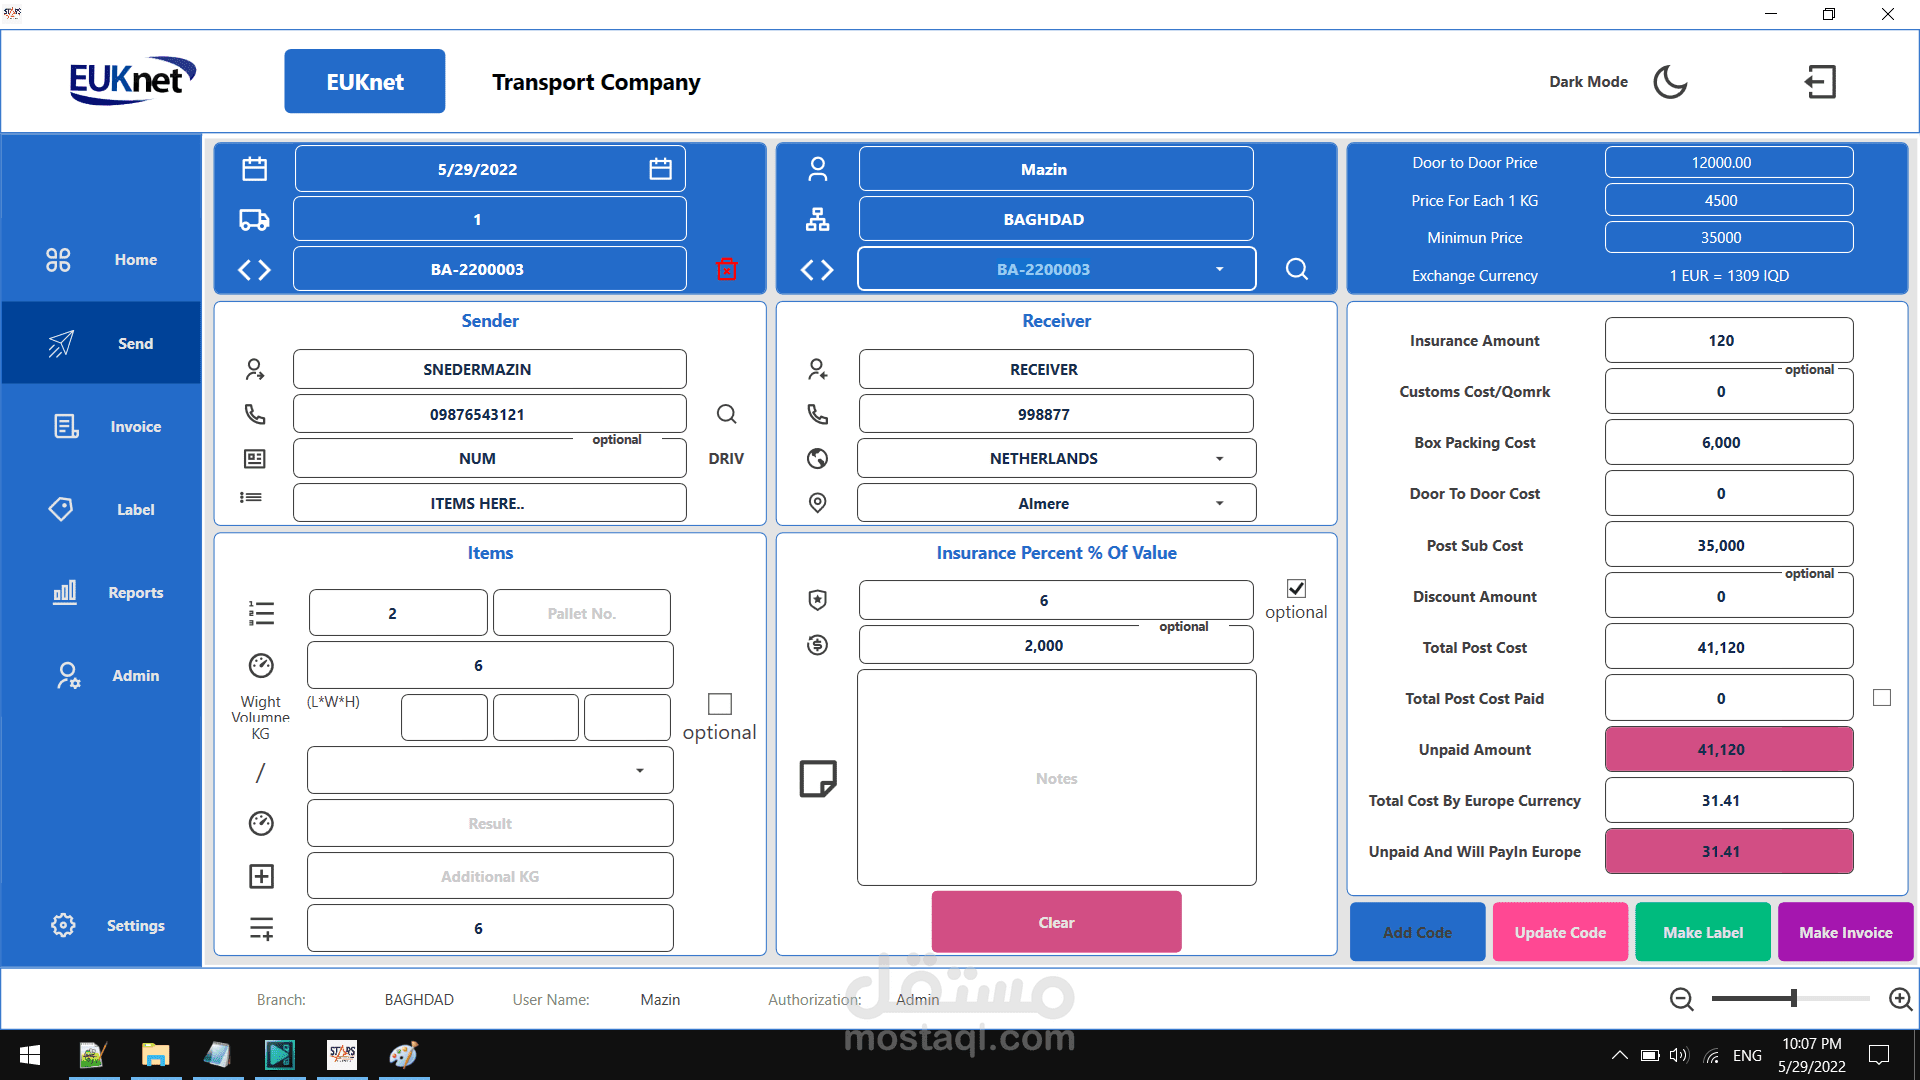This screenshot has height=1080, width=1920.
Task: Toggle Dark Mode moon icon
Action: (x=1670, y=82)
